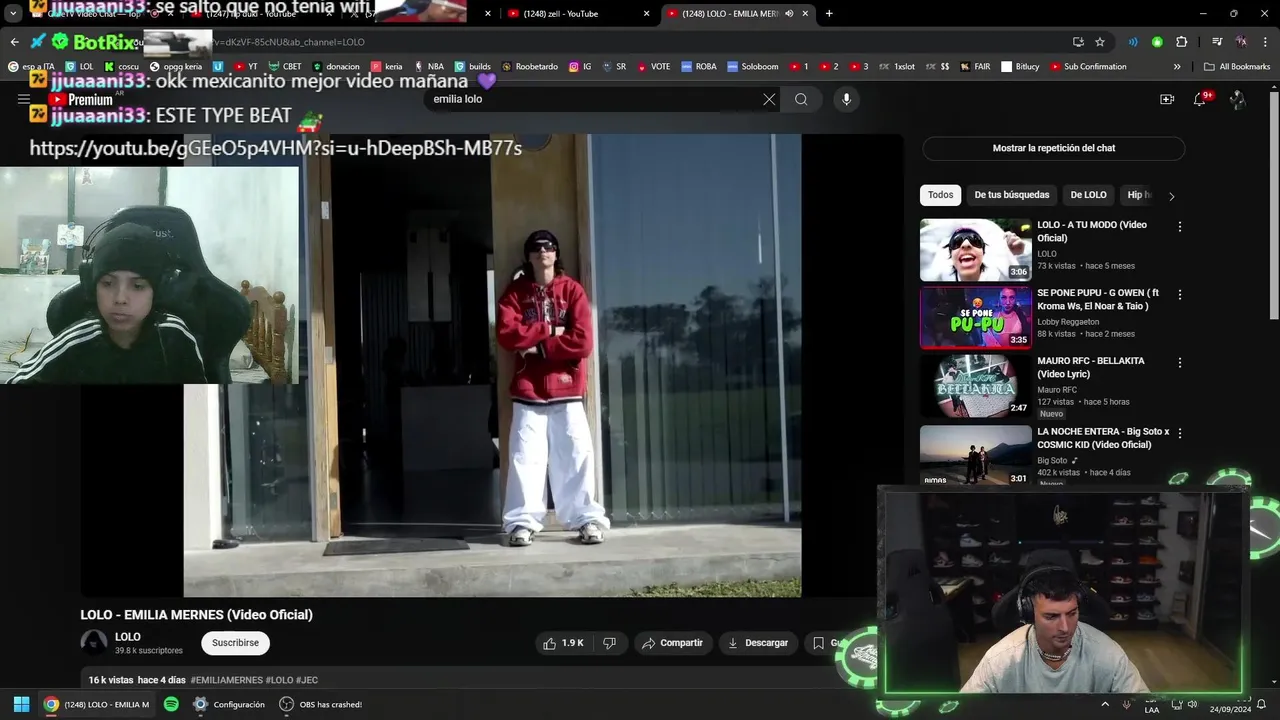Open Lobby Reggaeton channel name
The width and height of the screenshot is (1280, 720).
[x=1068, y=321]
